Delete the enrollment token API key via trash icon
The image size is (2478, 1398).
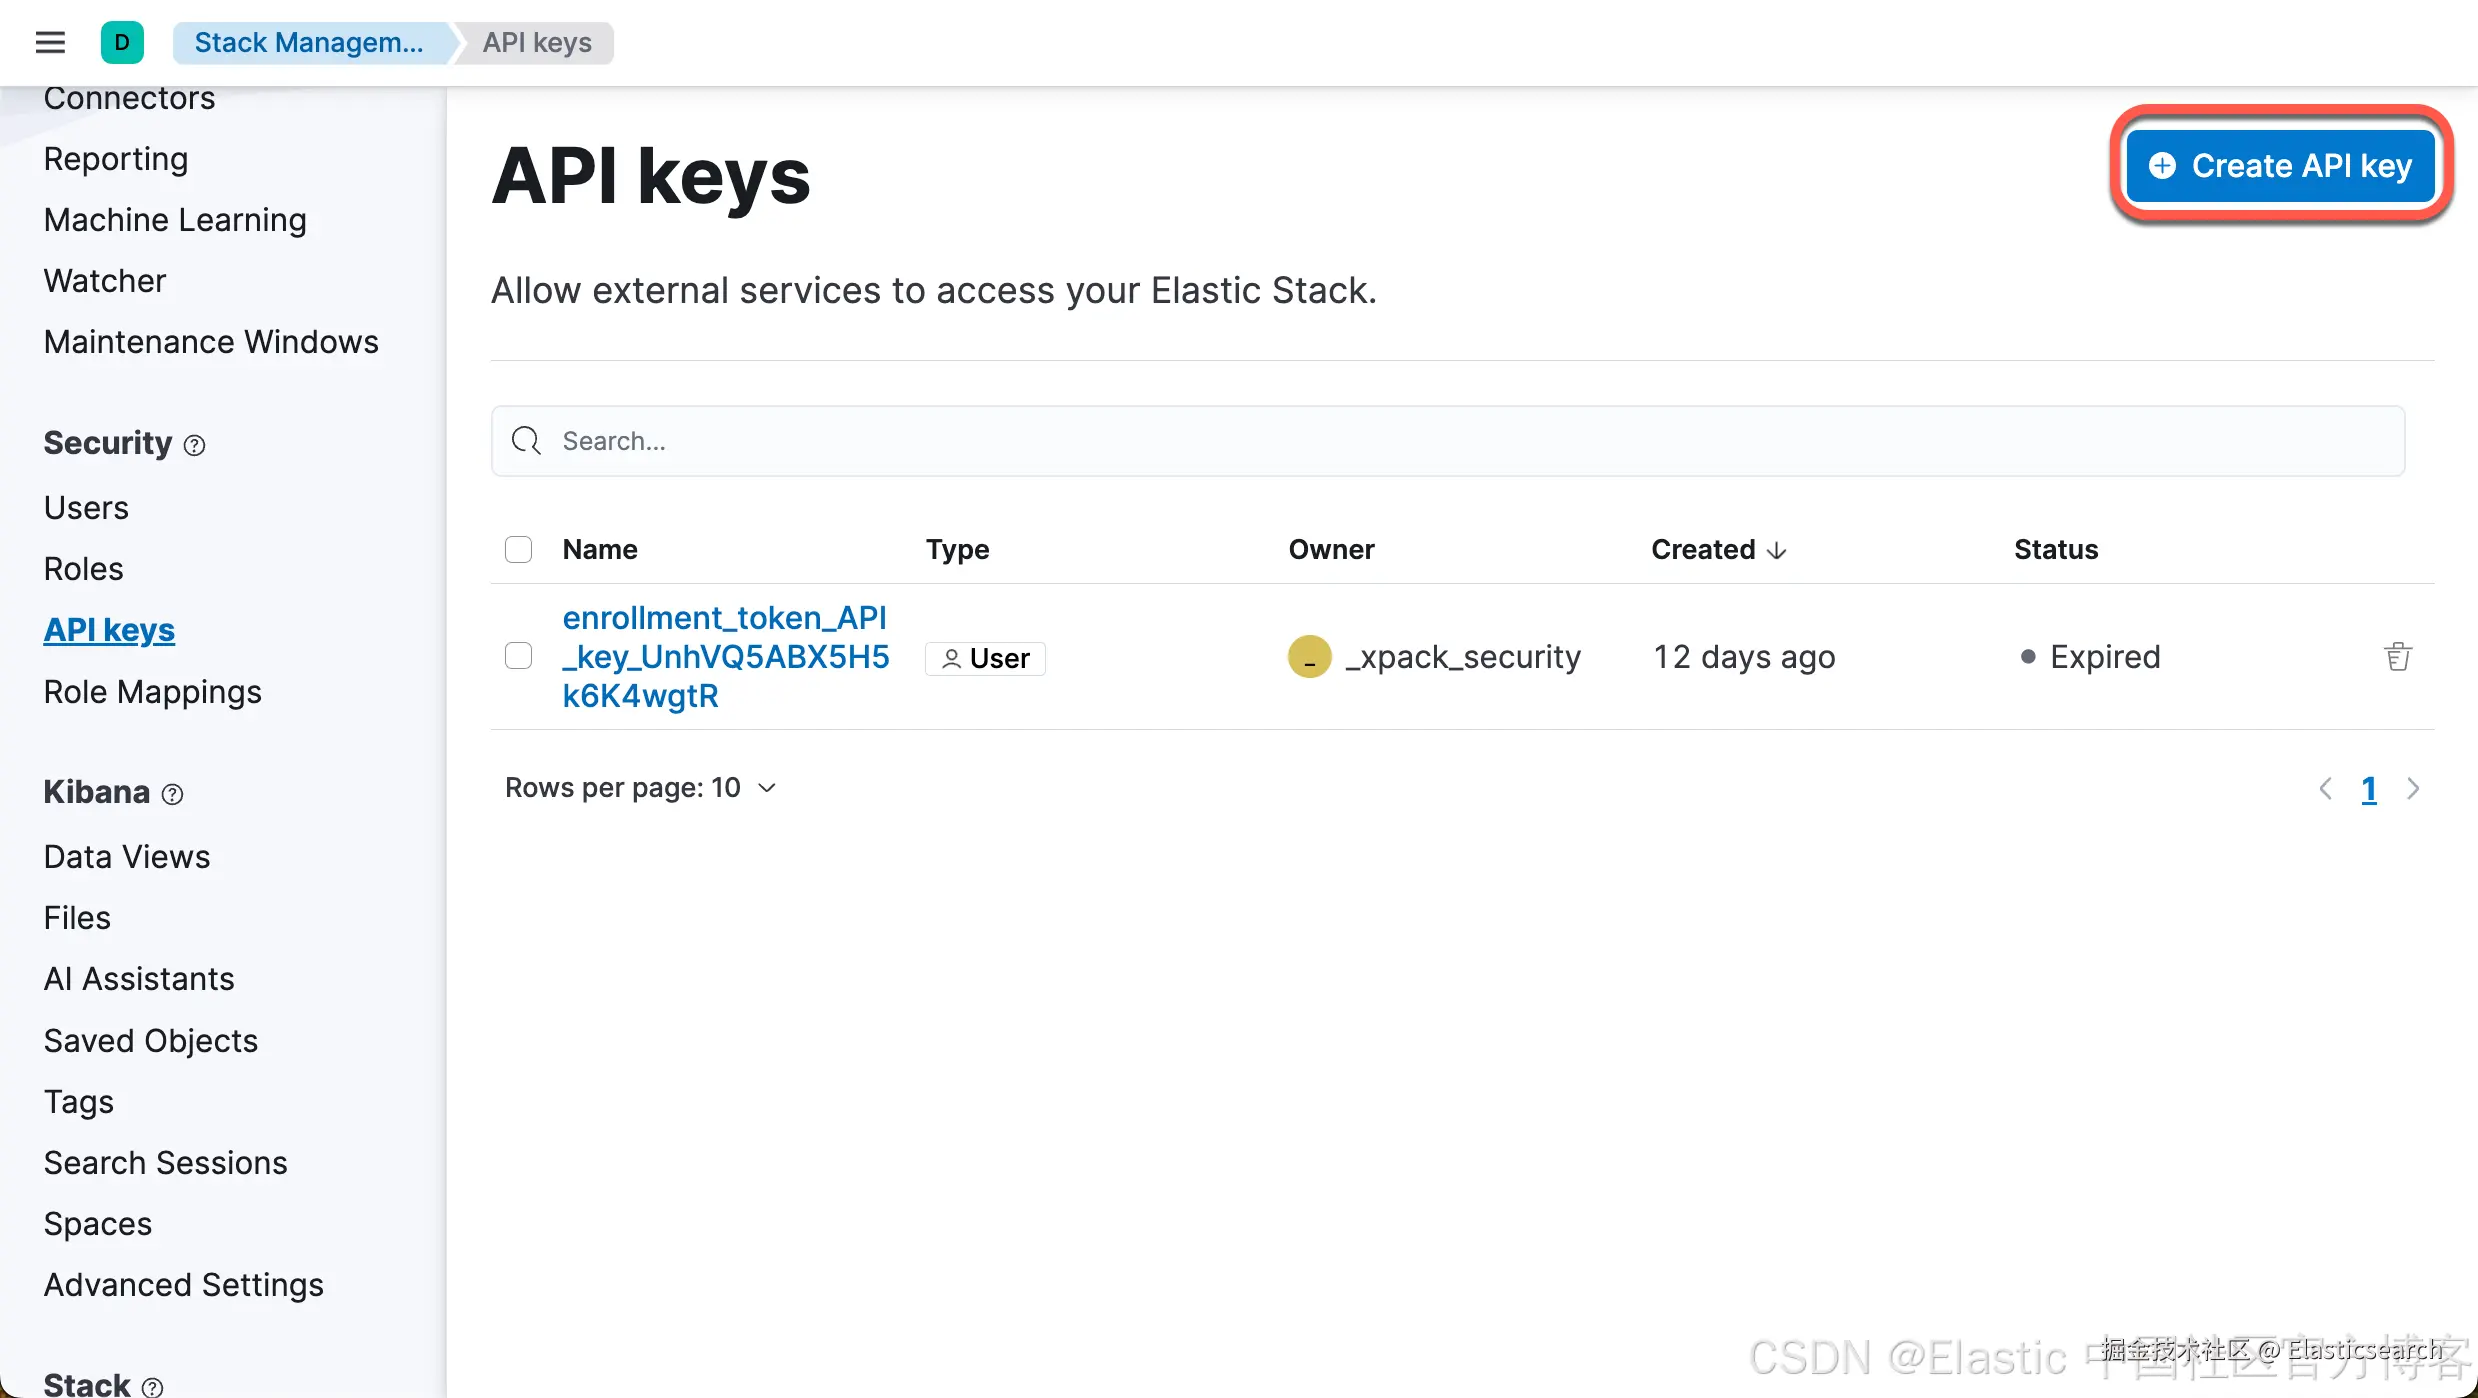tap(2398, 657)
